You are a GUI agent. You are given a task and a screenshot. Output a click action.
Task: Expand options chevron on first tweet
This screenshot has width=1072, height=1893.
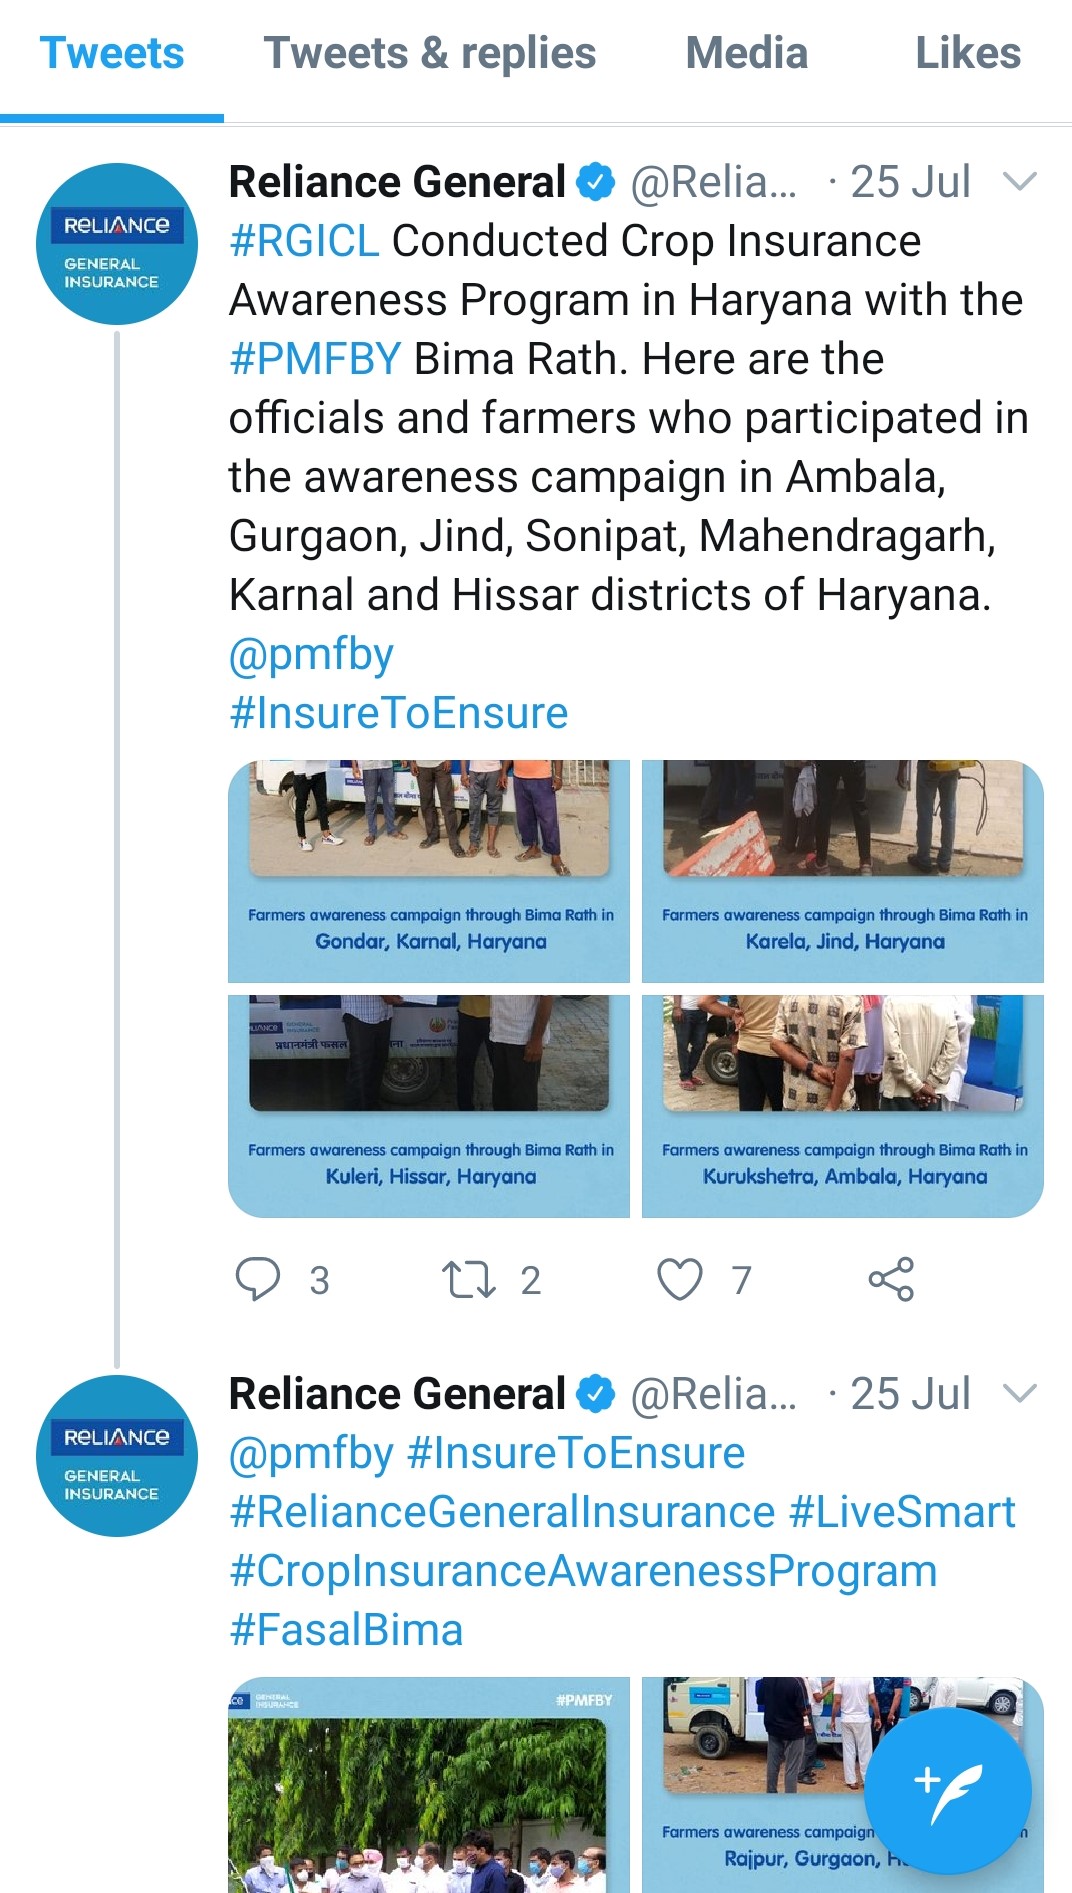(x=1019, y=182)
